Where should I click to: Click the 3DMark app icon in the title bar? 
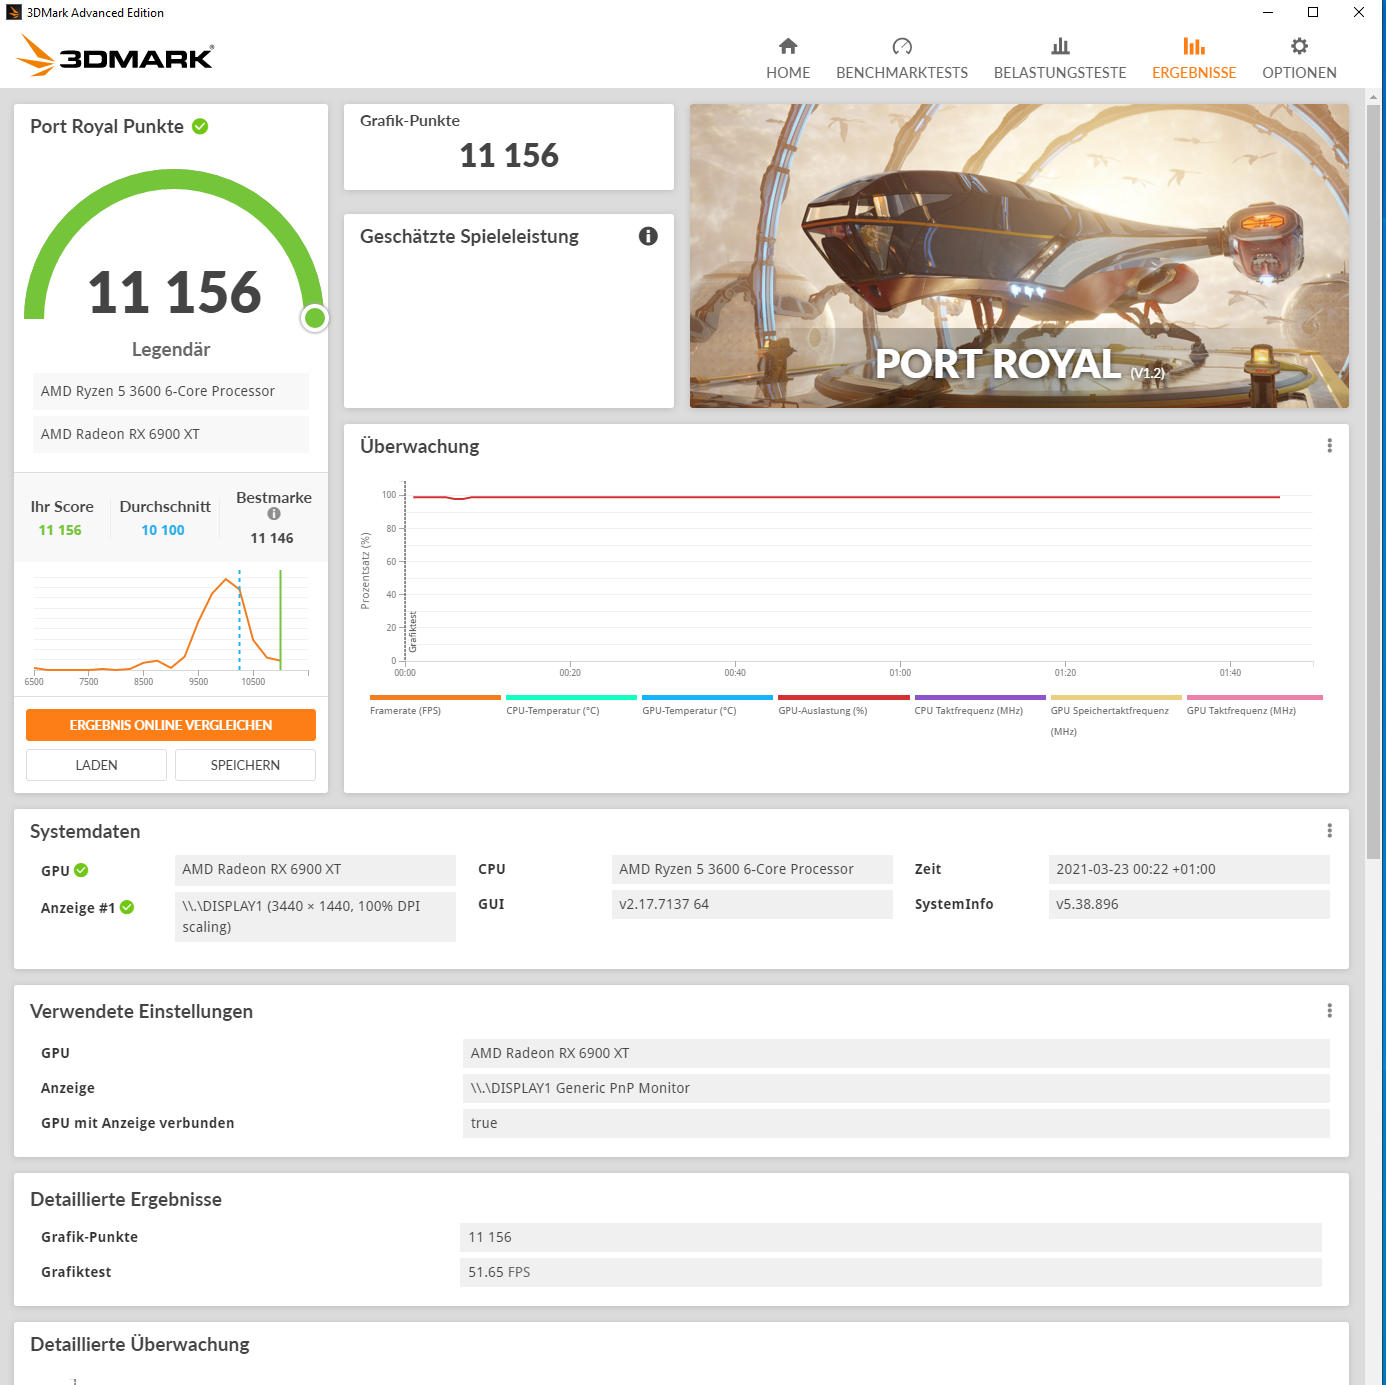(x=13, y=12)
